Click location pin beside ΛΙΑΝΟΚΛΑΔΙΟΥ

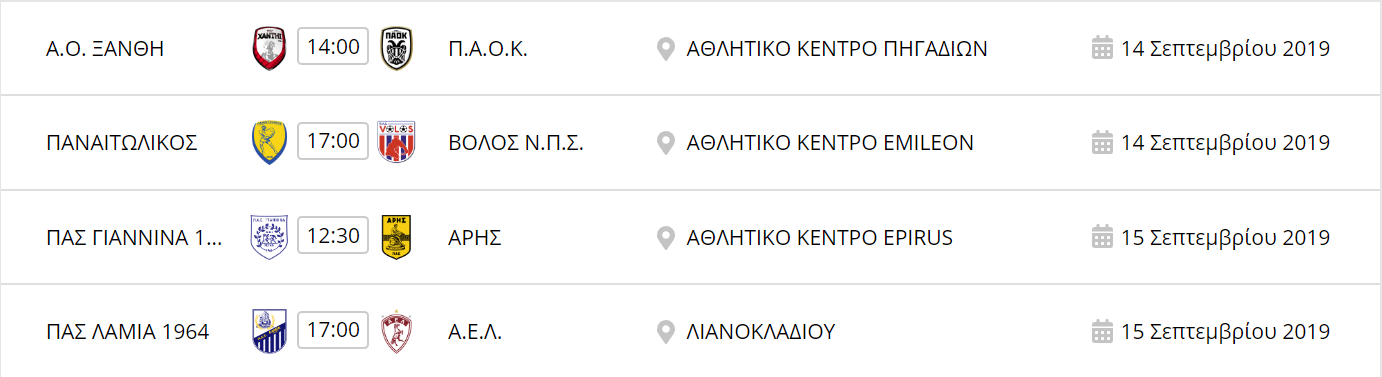(x=666, y=332)
